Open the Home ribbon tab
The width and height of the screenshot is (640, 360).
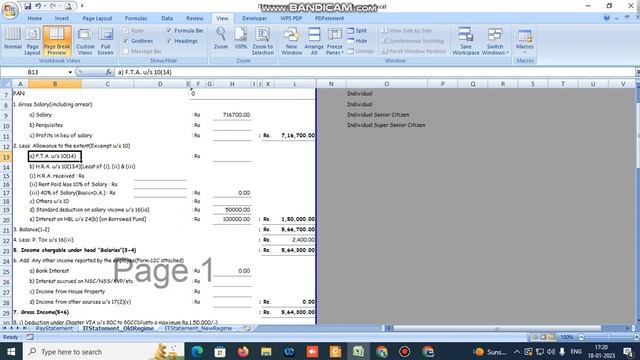[x=35, y=18]
